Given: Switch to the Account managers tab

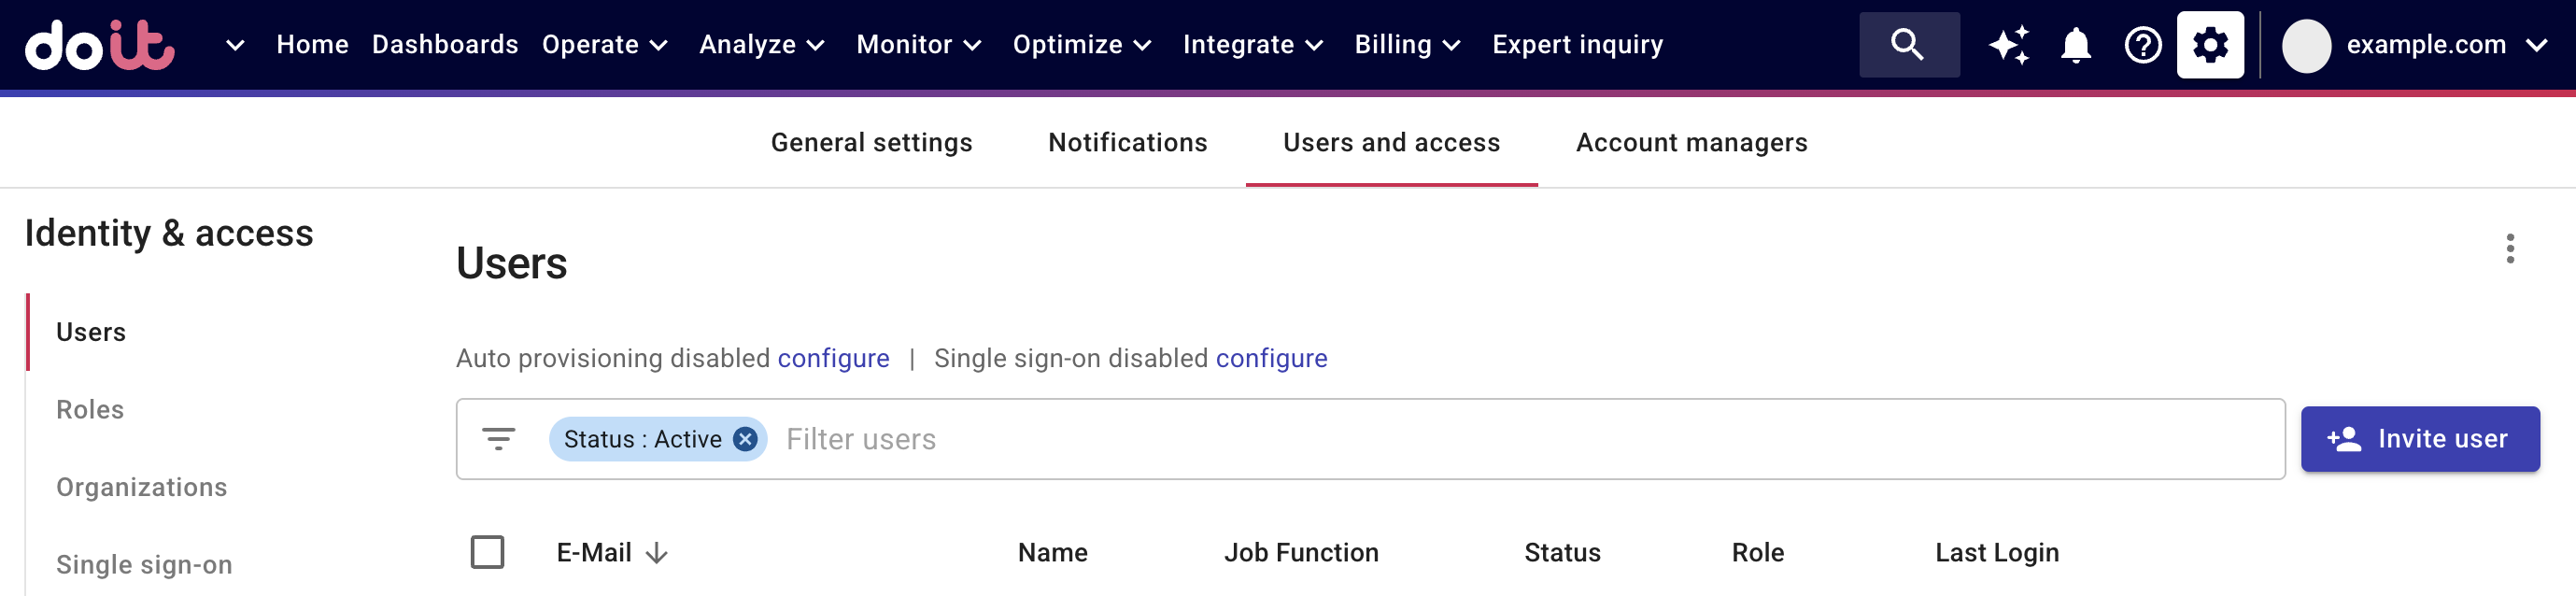Looking at the screenshot, I should [x=1691, y=143].
